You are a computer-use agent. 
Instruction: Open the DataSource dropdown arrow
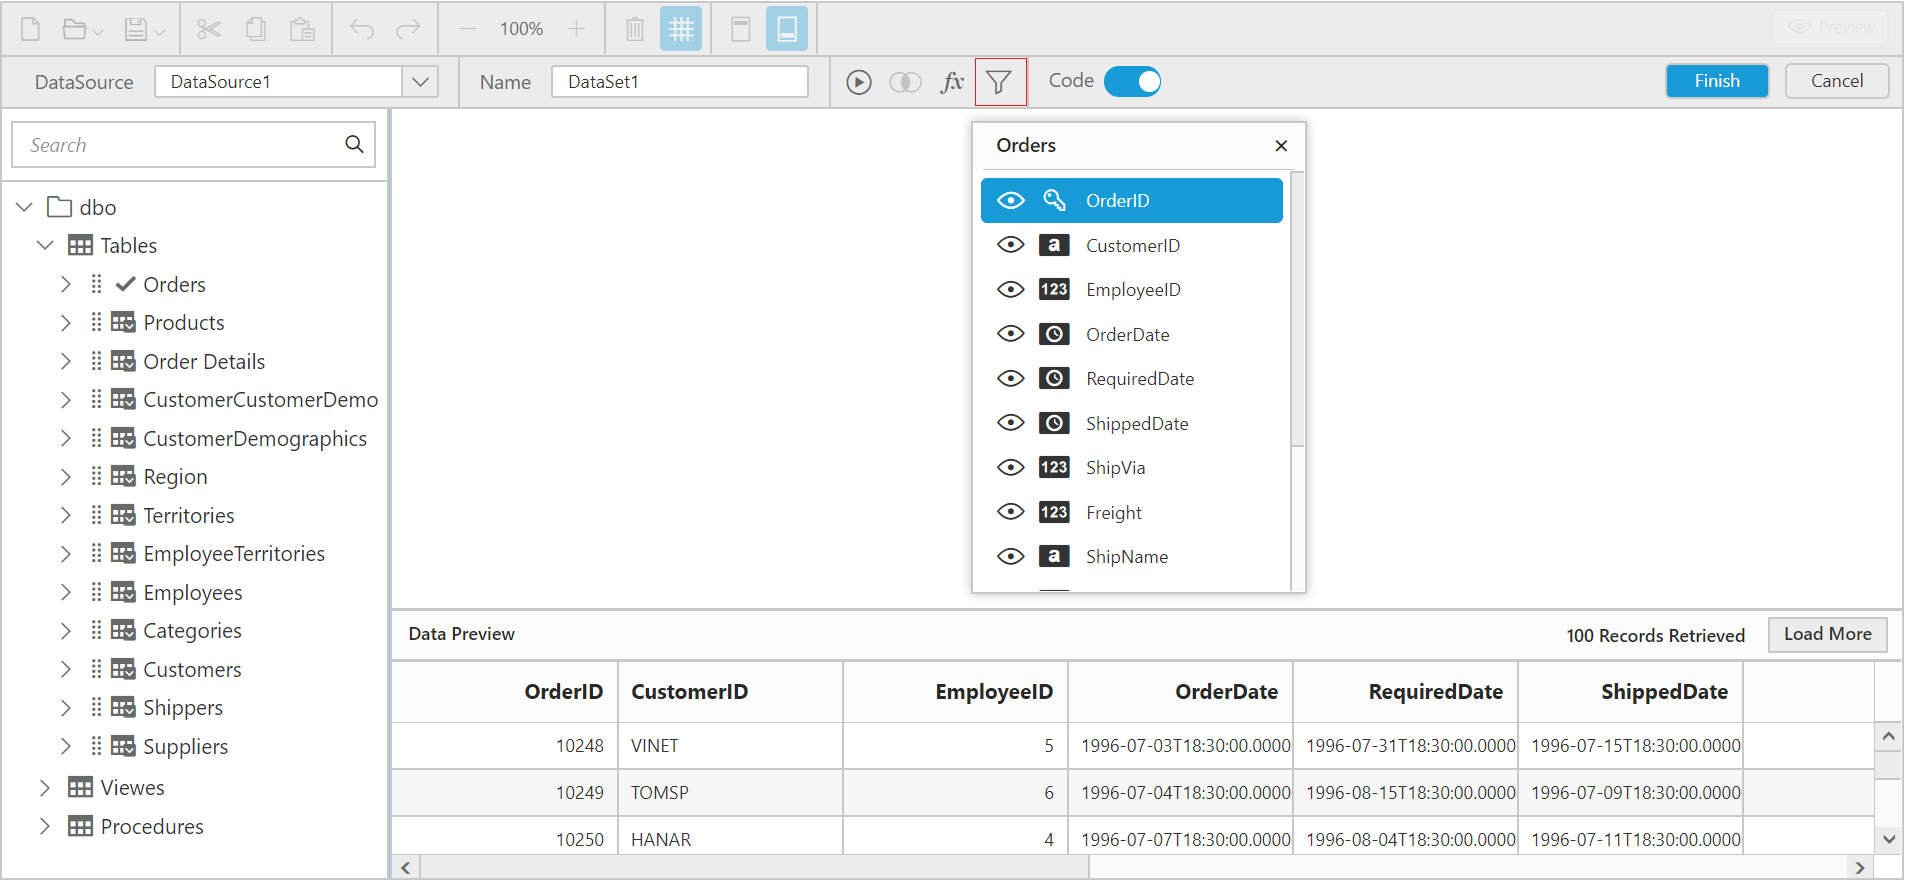click(x=421, y=82)
